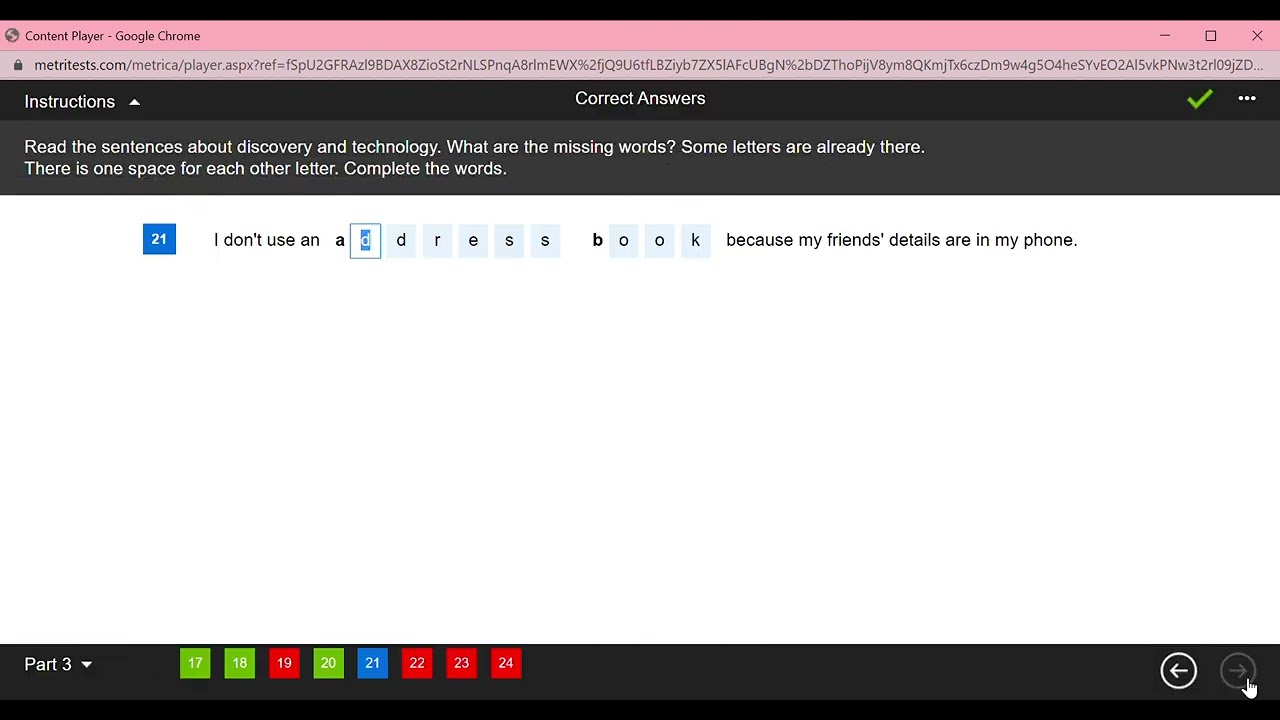The height and width of the screenshot is (720, 1280).
Task: Open the Part 3 dropdown
Action: pos(58,664)
